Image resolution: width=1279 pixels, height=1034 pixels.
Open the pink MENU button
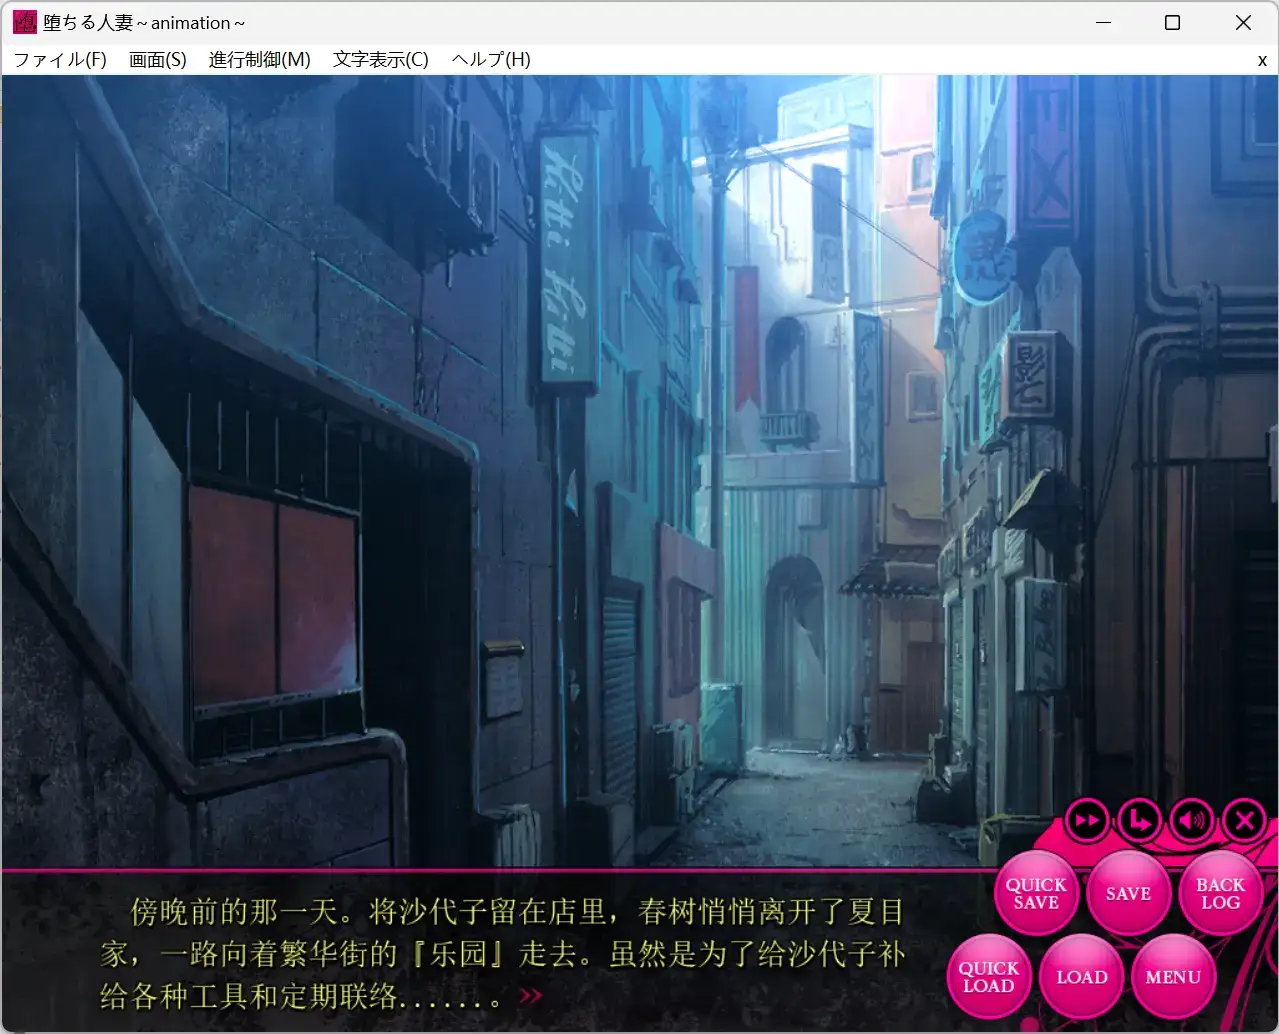pyautogui.click(x=1173, y=977)
